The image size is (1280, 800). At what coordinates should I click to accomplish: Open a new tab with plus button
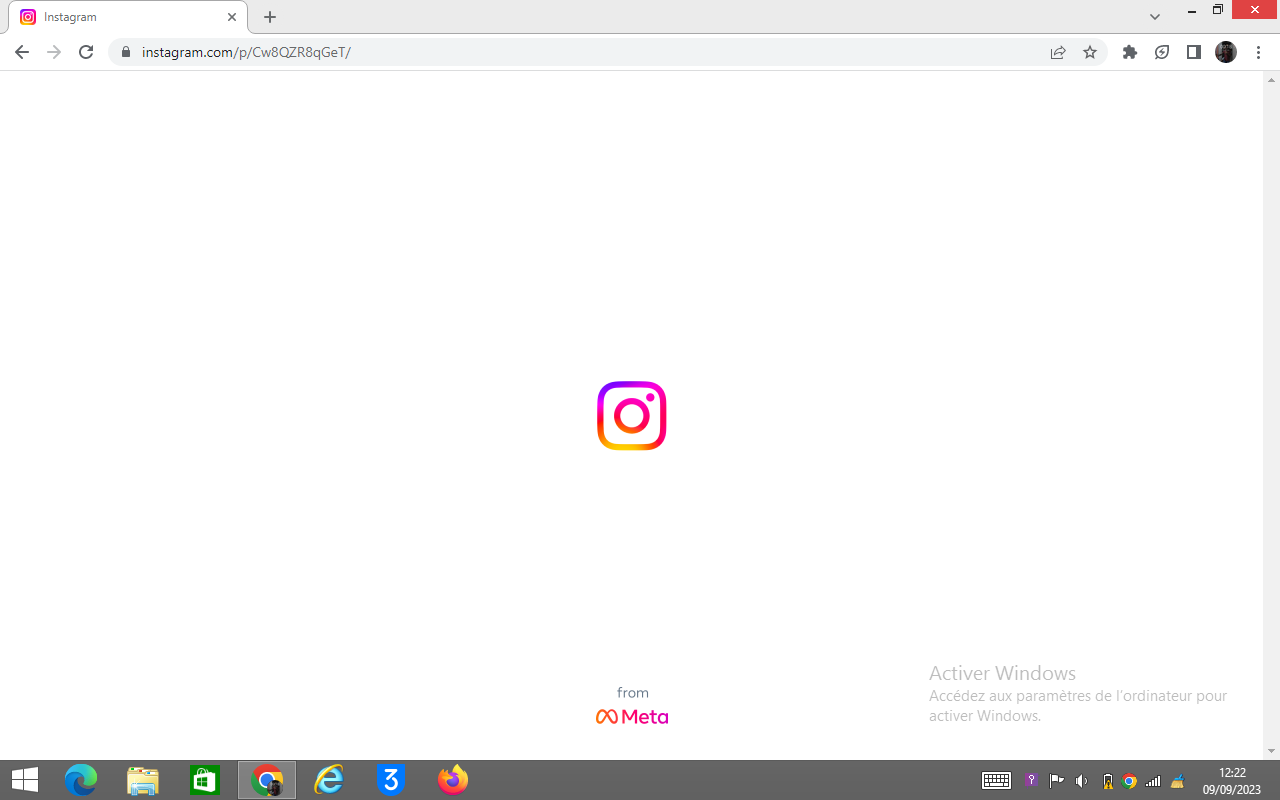click(270, 17)
